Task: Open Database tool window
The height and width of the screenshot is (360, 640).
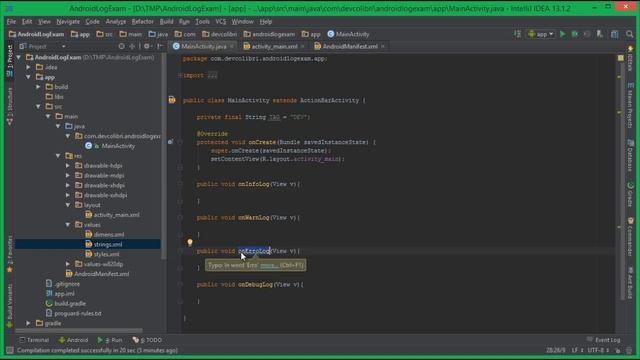Action: [631, 156]
